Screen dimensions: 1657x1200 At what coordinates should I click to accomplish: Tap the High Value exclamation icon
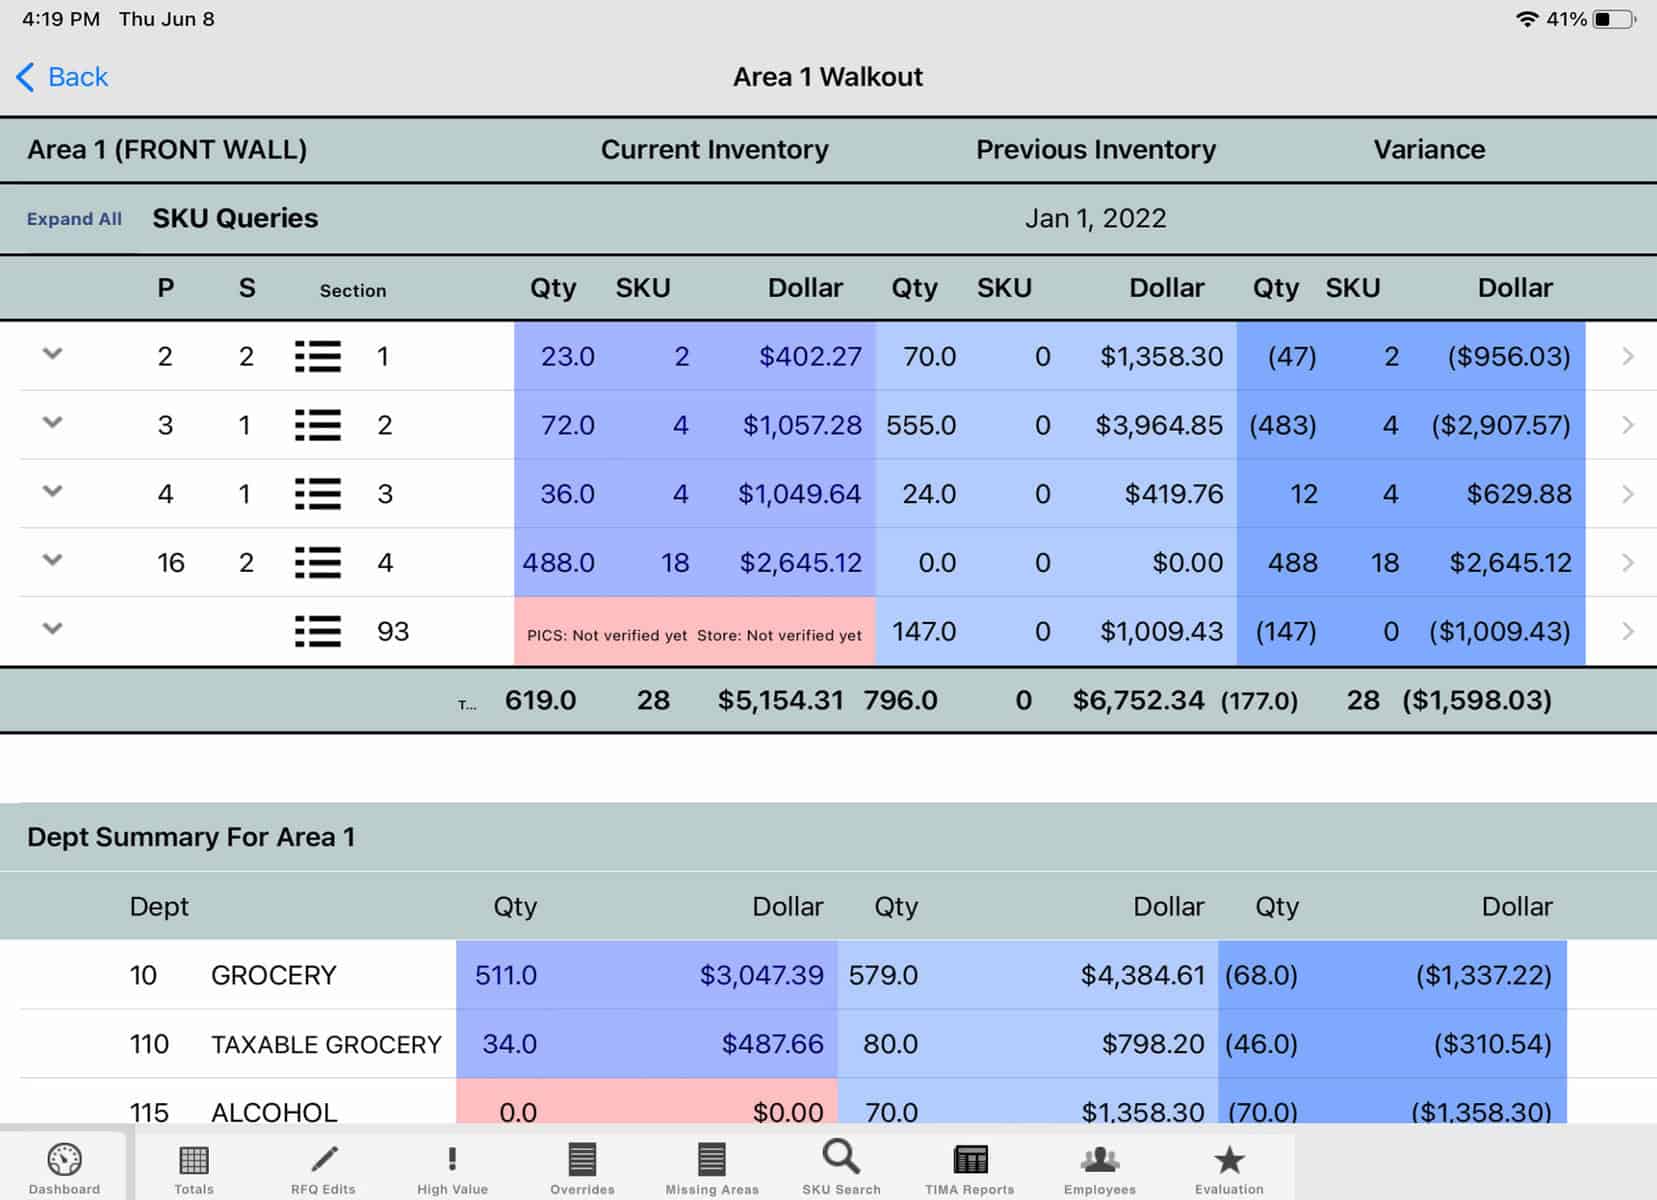tap(451, 1165)
